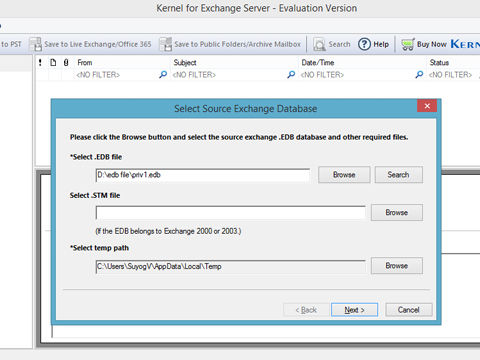Screen dimensions: 480x360
Task: Click Save to Live Exchange/Office 365 toolbar button
Action: [90, 44]
